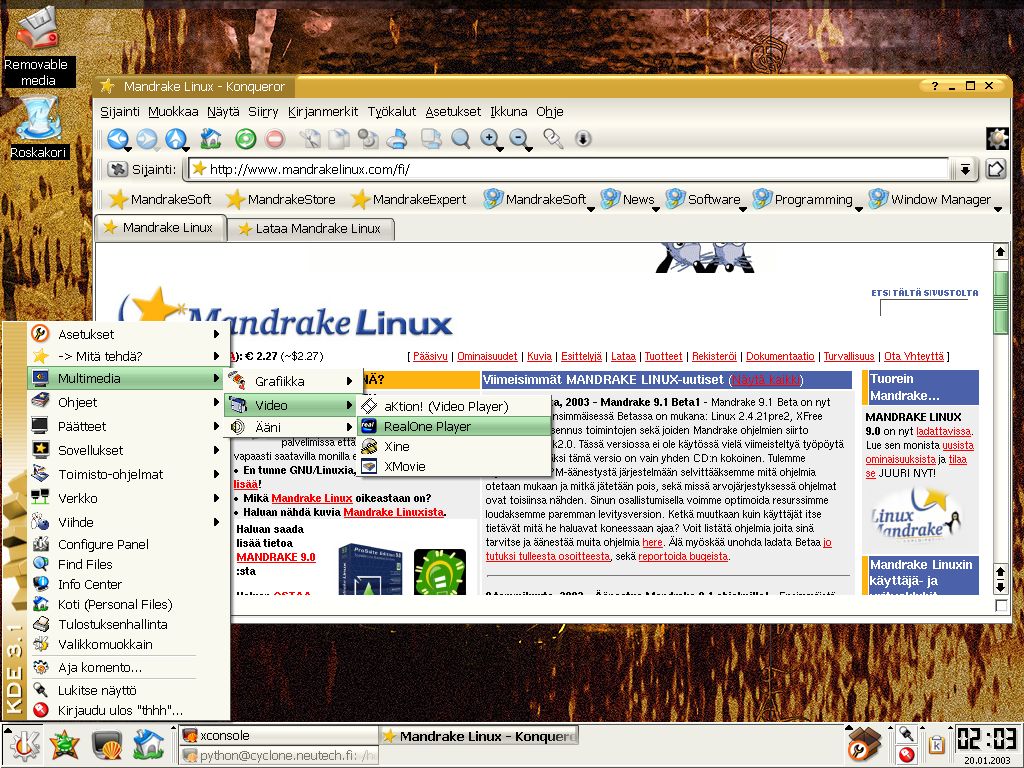This screenshot has height=768, width=1024.
Task: Reload the page with the green icon
Action: [246, 138]
